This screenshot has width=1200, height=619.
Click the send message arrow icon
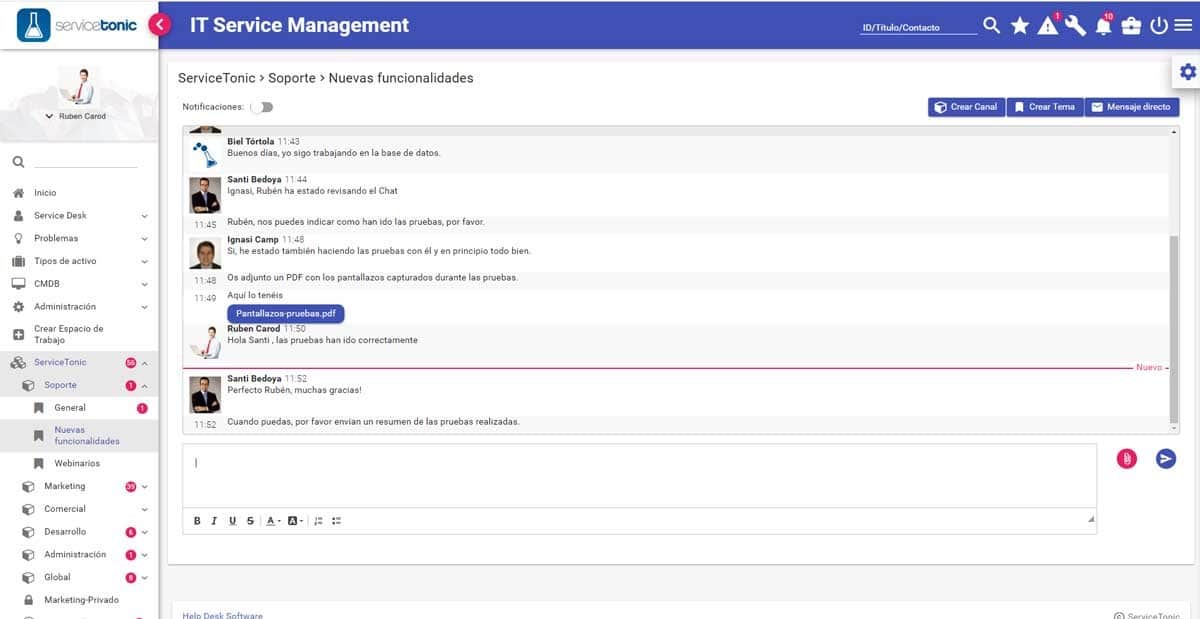coord(1165,458)
